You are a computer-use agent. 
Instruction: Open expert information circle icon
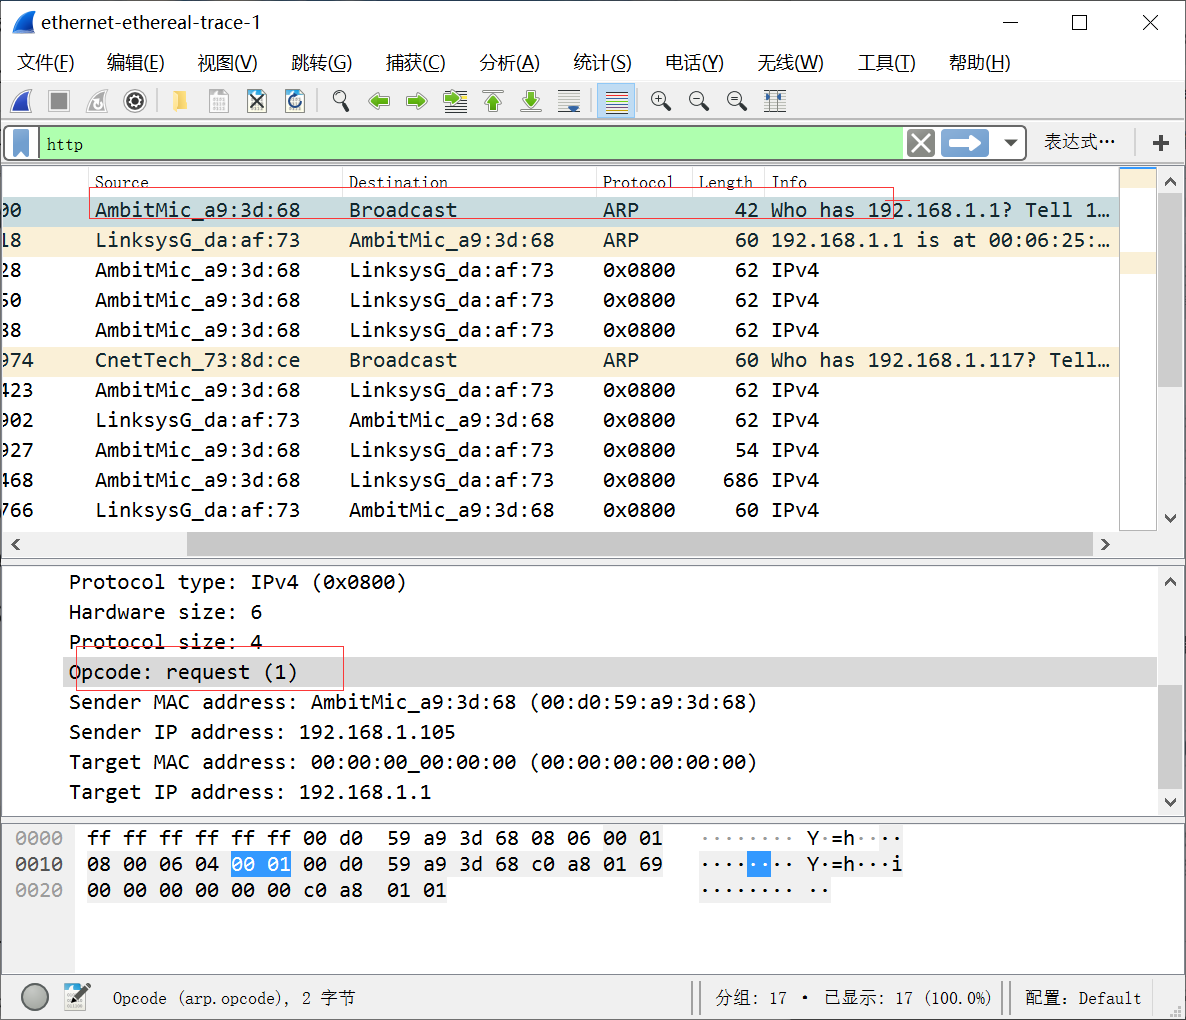pos(35,997)
